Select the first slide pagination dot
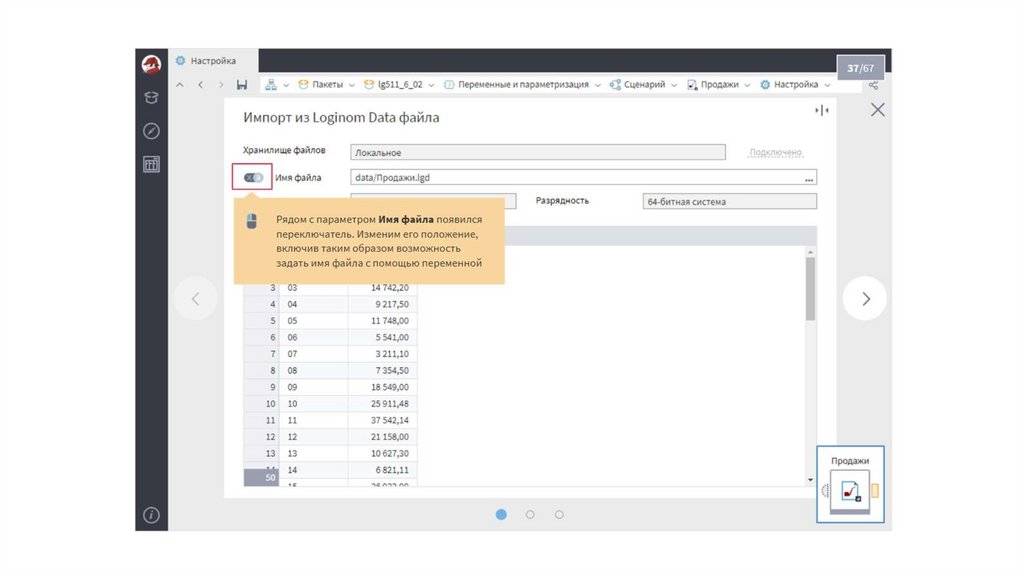The height and width of the screenshot is (574, 1024). click(x=501, y=514)
